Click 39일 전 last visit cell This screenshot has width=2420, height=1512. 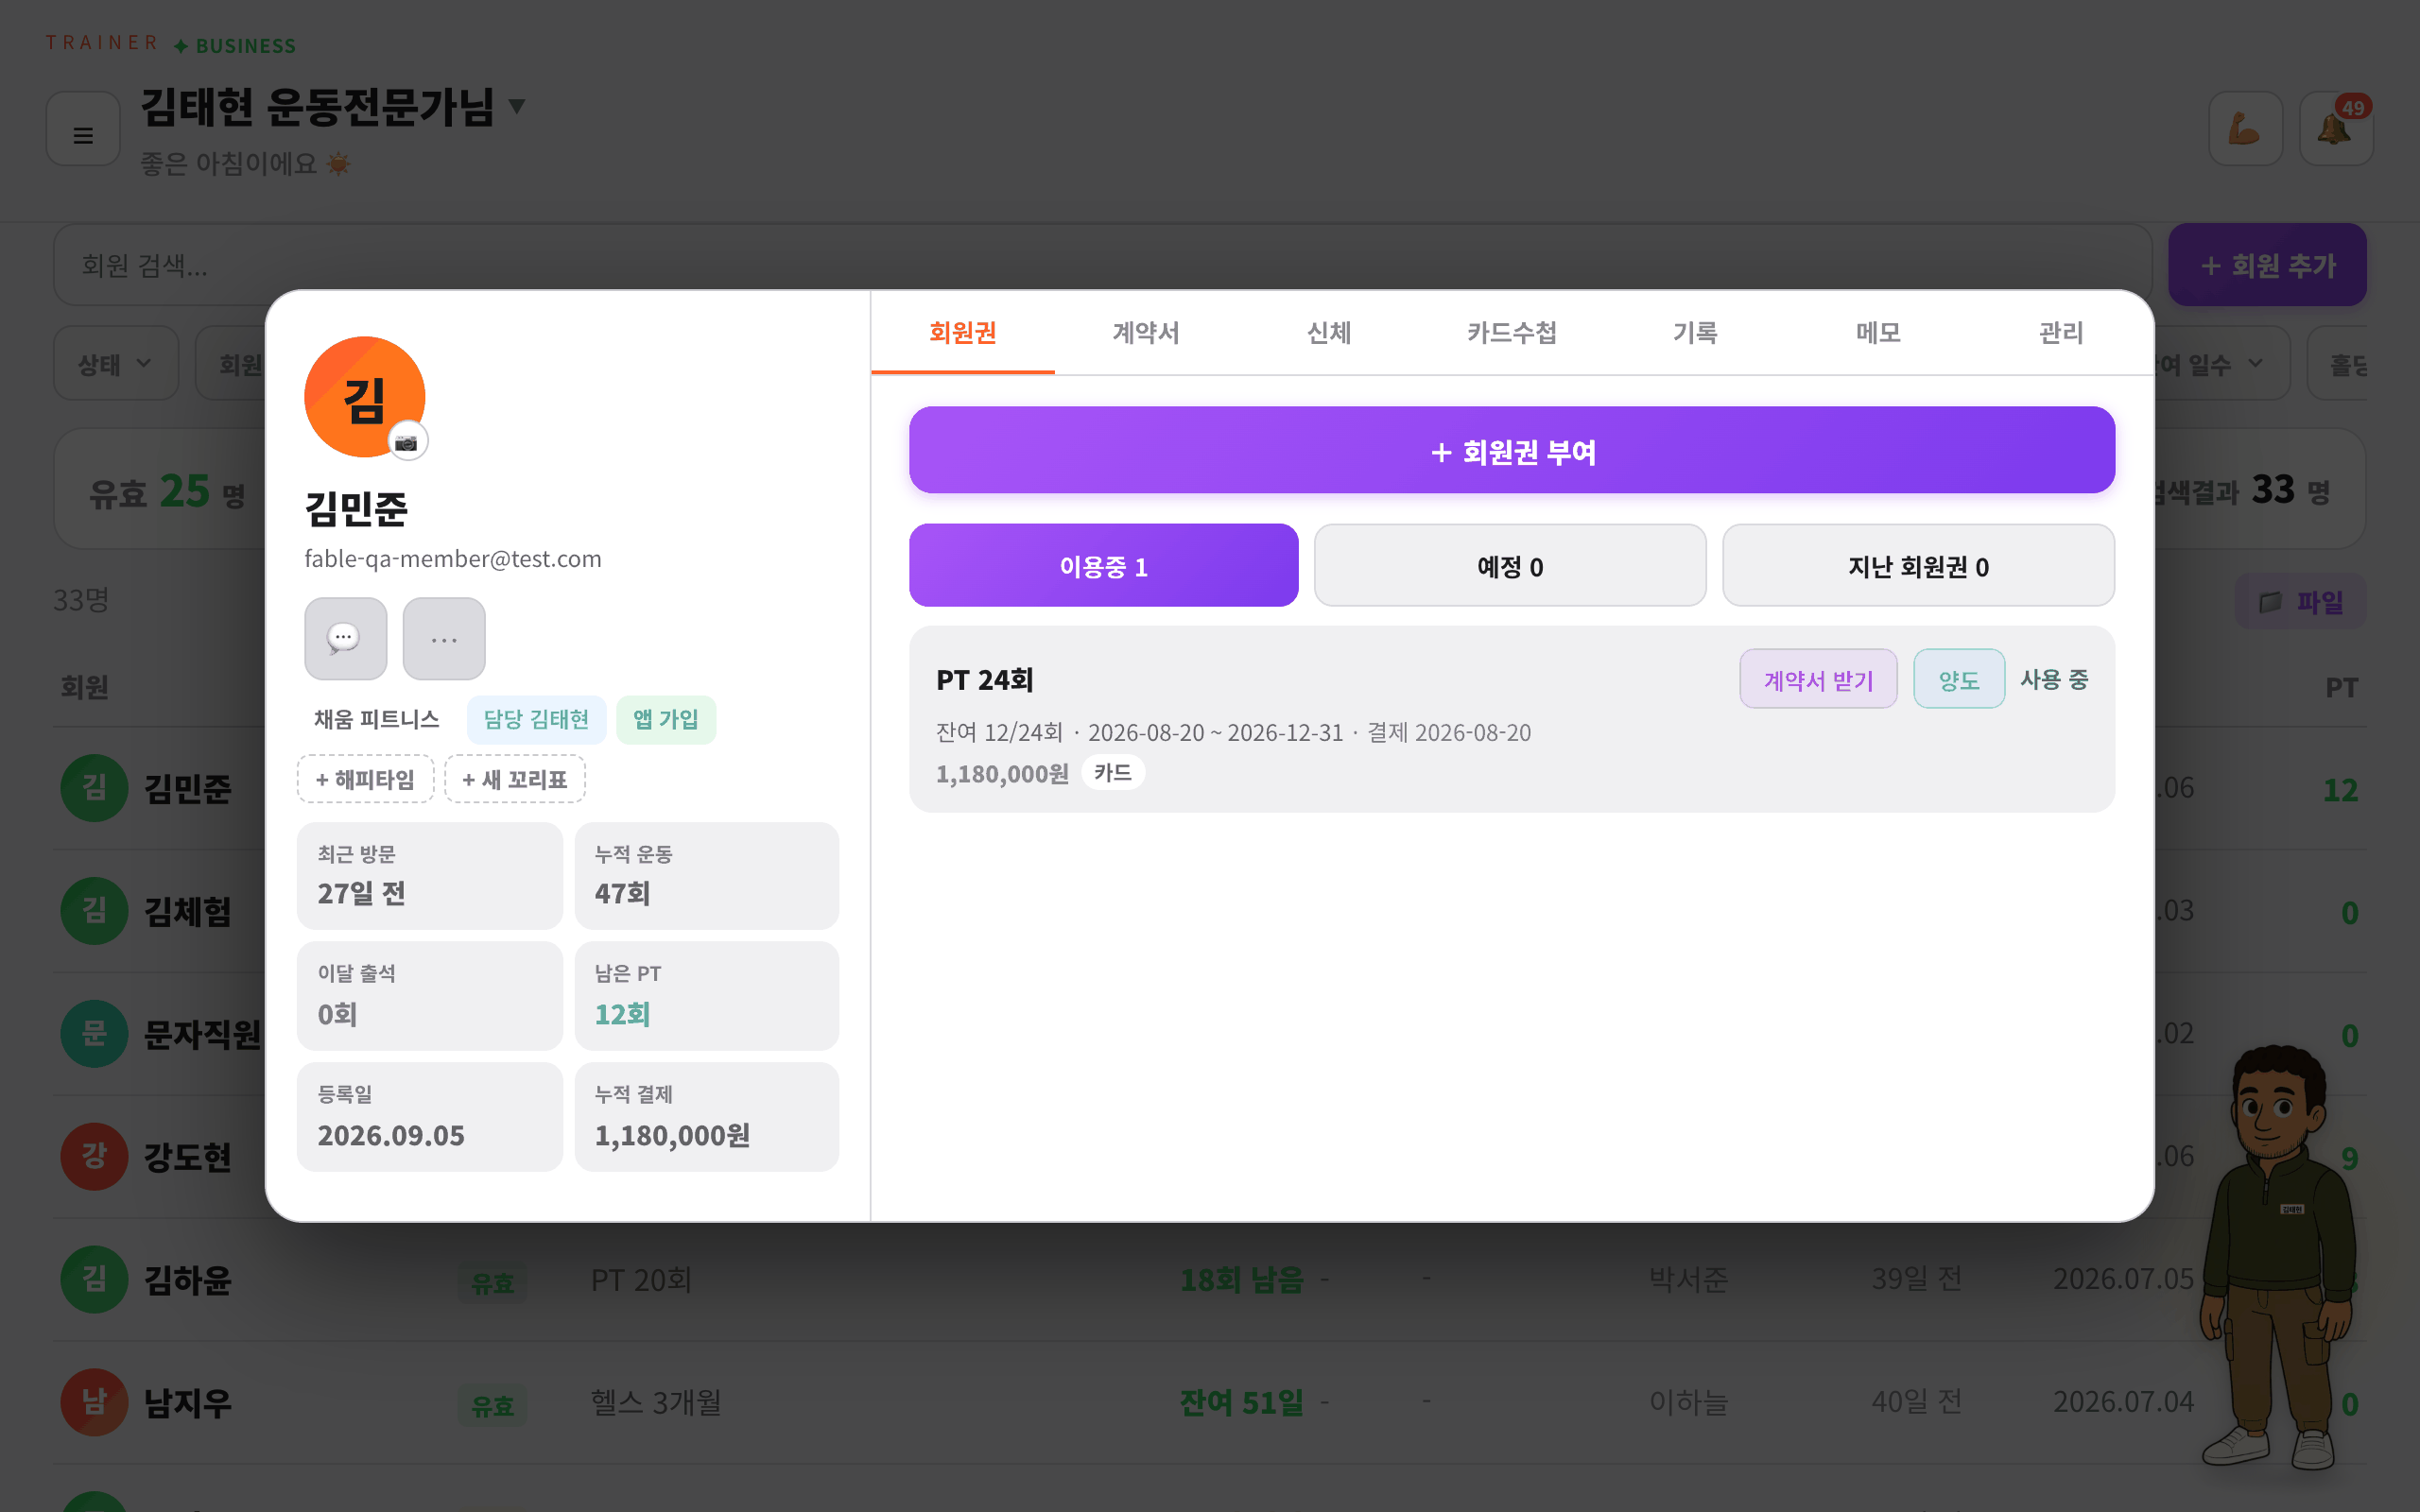[x=1916, y=1280]
